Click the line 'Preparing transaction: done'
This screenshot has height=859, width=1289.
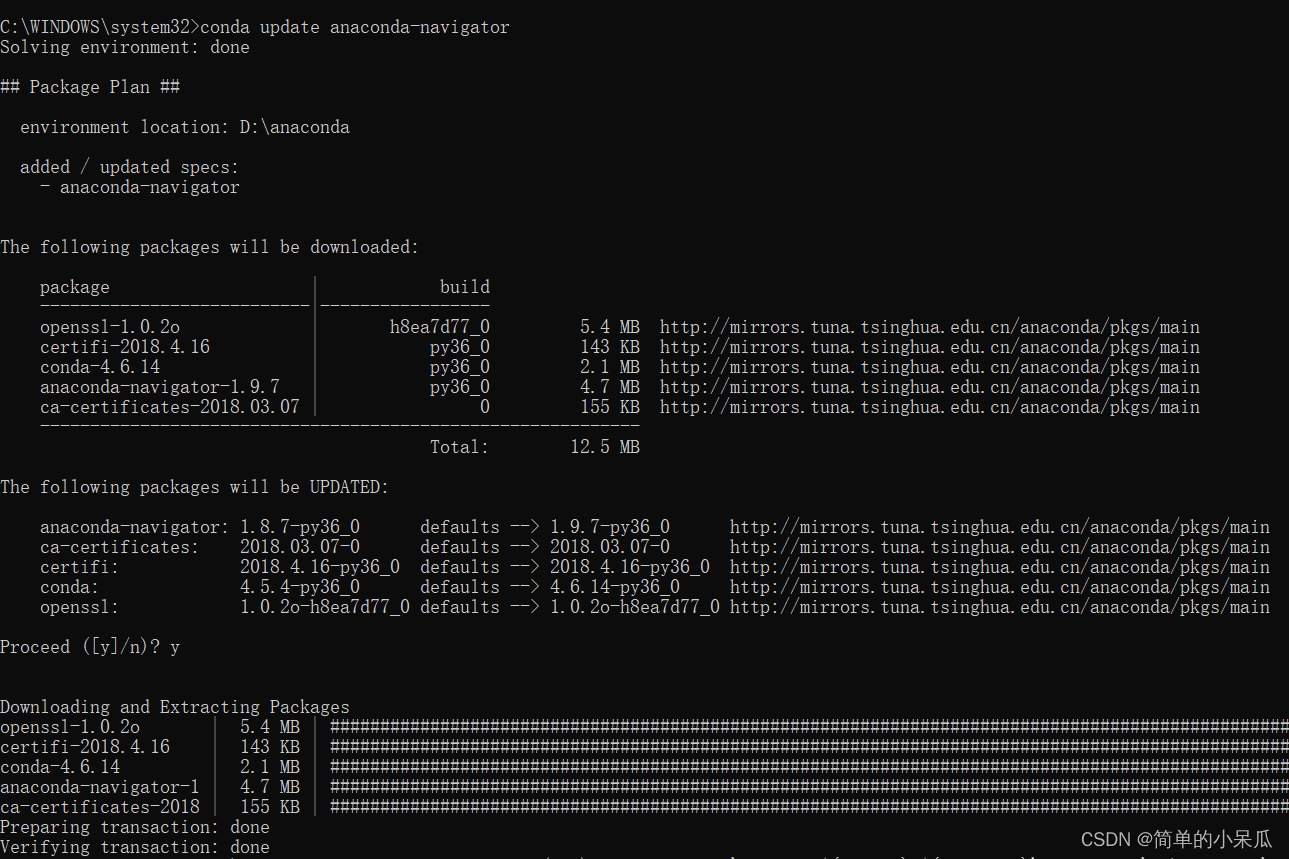click(135, 827)
